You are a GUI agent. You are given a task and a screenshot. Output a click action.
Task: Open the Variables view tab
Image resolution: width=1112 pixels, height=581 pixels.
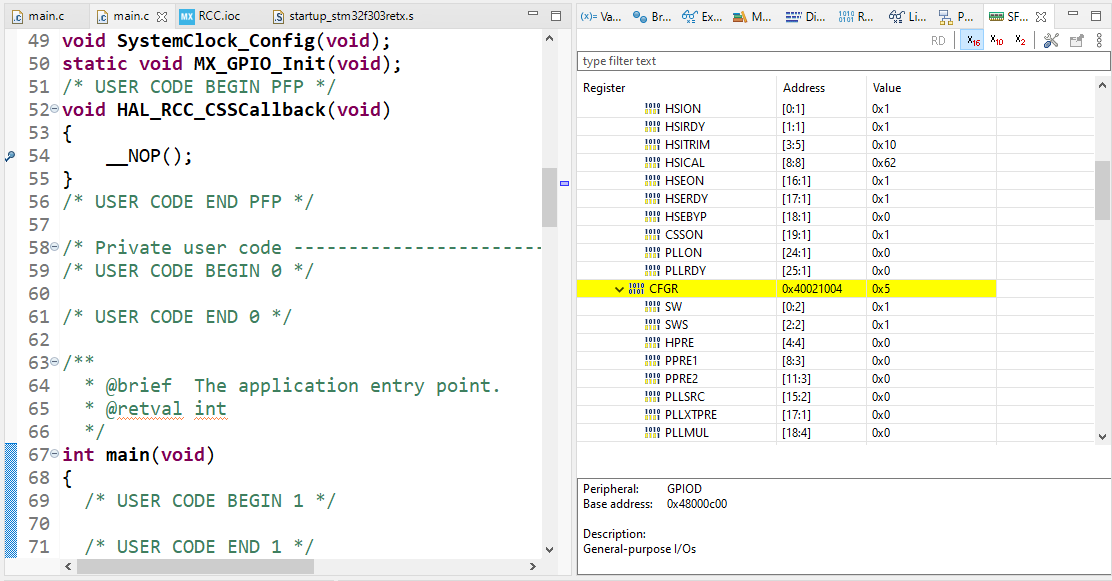tap(601, 17)
